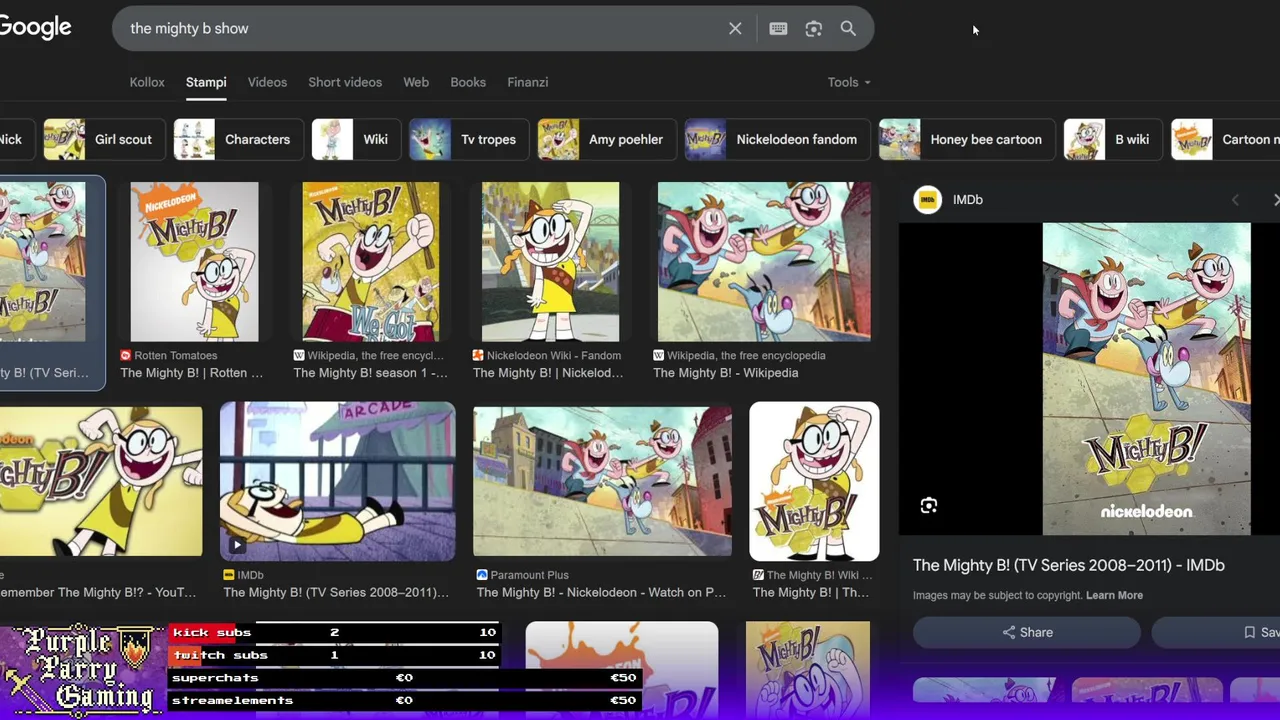Open the YouTube 'Remember The Mighty B!?' thumbnail
The image size is (1280, 720).
click(x=100, y=481)
